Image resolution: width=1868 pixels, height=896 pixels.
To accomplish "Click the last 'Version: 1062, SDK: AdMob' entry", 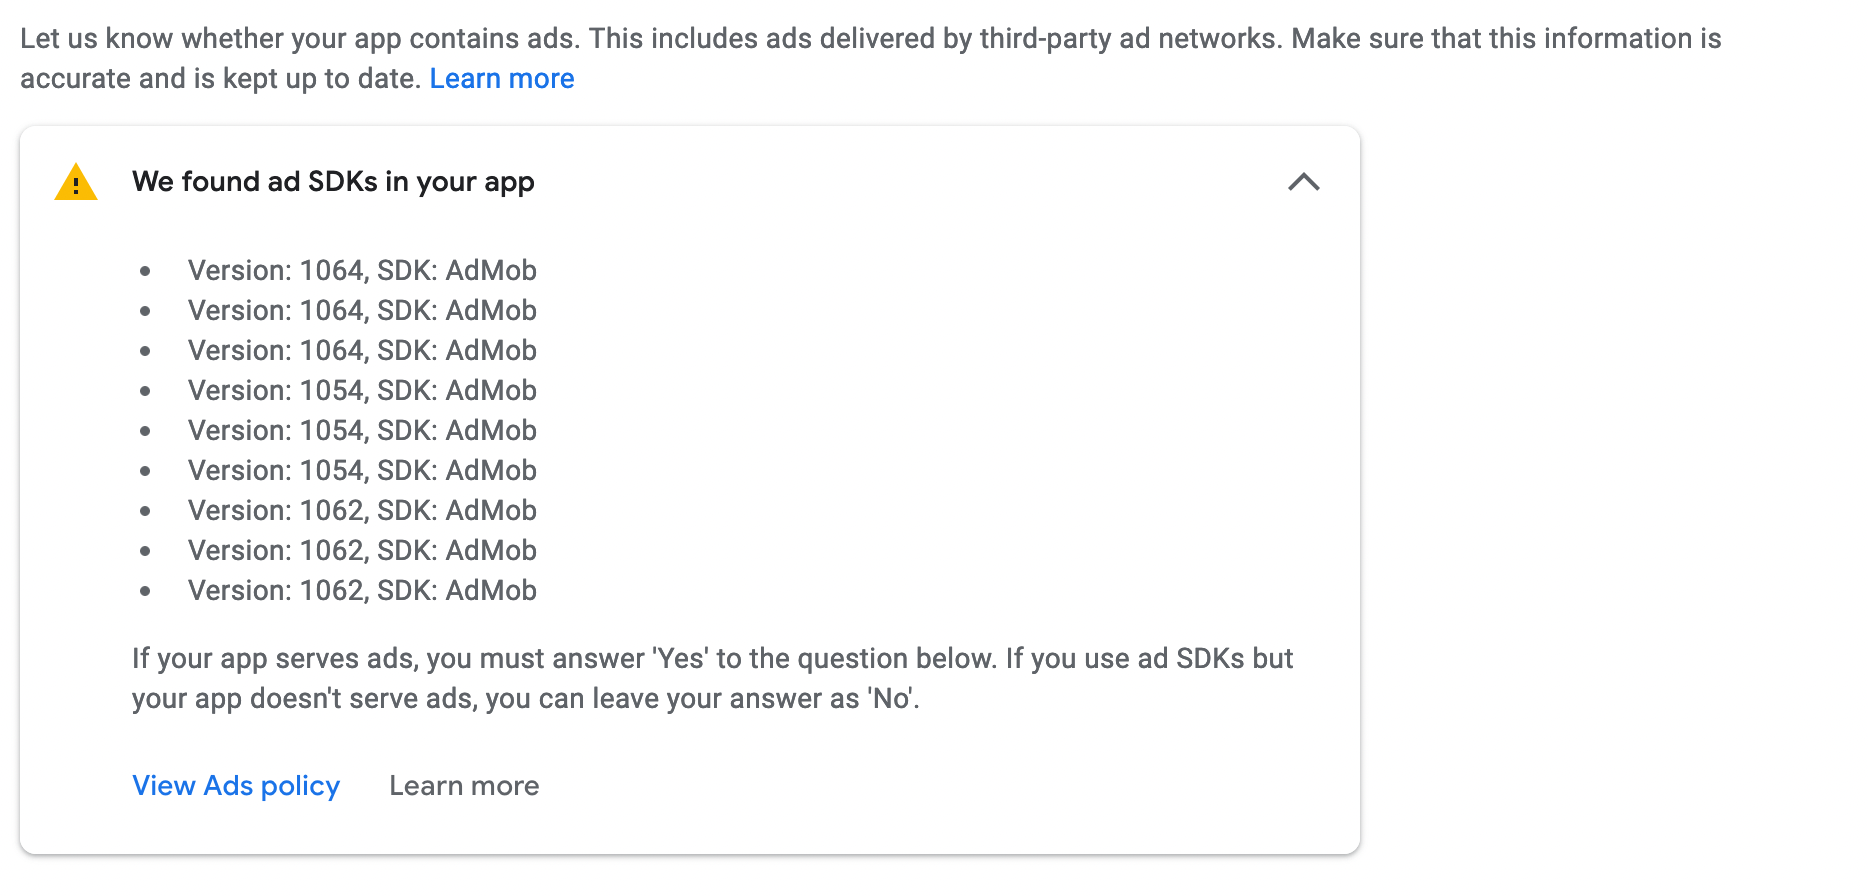I will click(362, 590).
